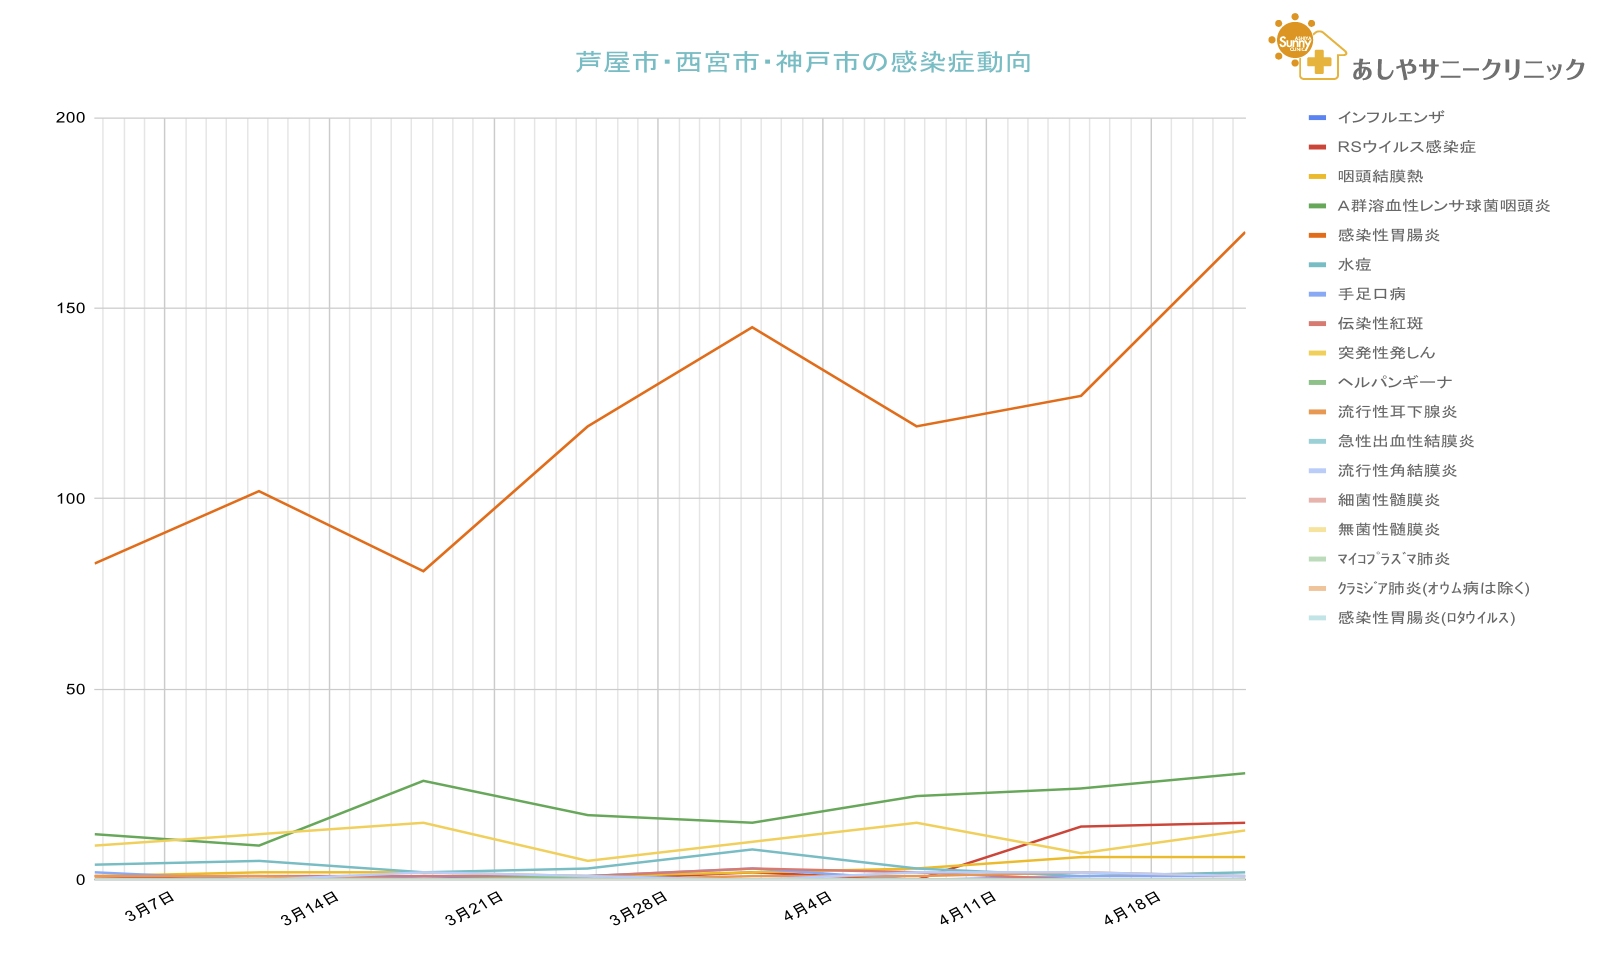Click the 咽頭結膜熱 legend color swatch
The image size is (1605, 969).
pos(1317,177)
